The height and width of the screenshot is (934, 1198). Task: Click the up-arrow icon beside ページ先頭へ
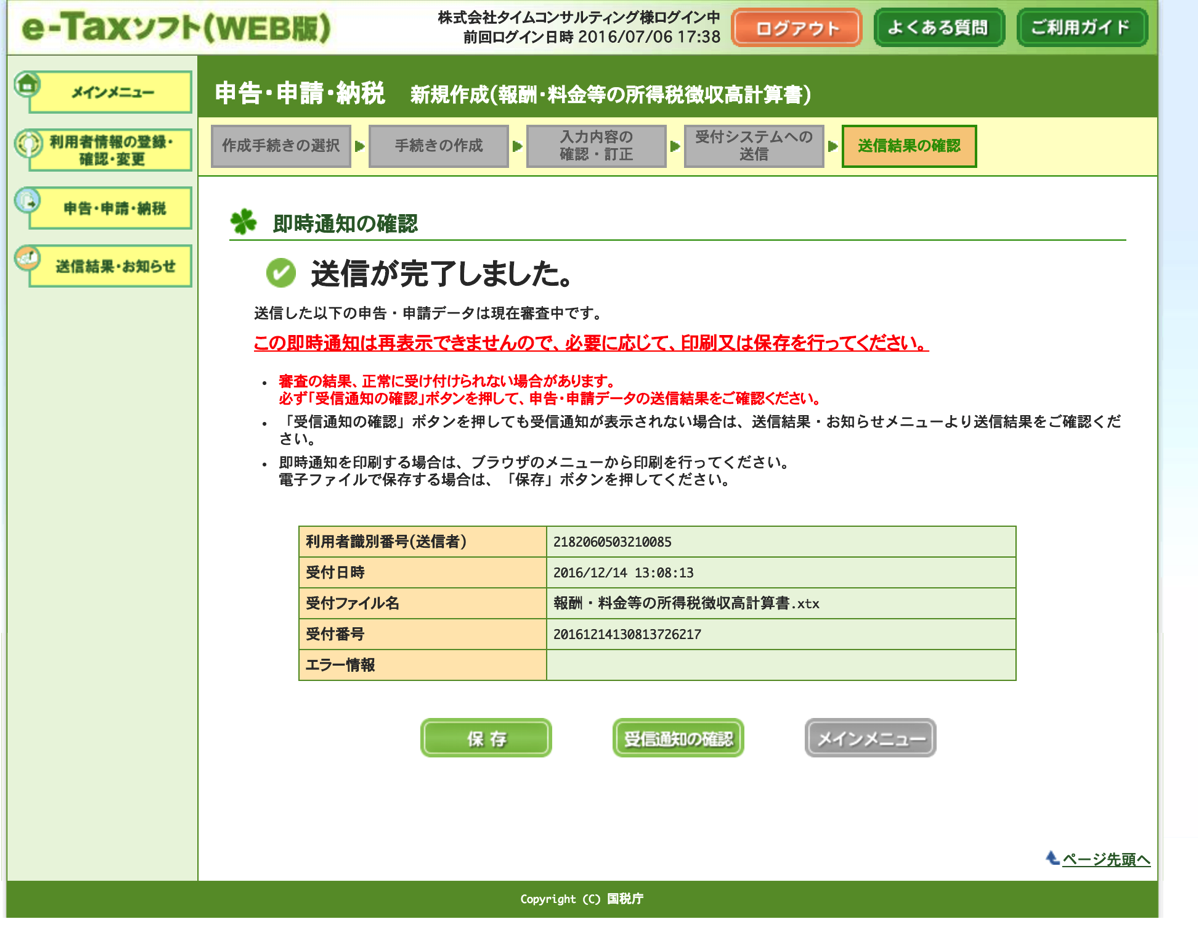pyautogui.click(x=1052, y=858)
